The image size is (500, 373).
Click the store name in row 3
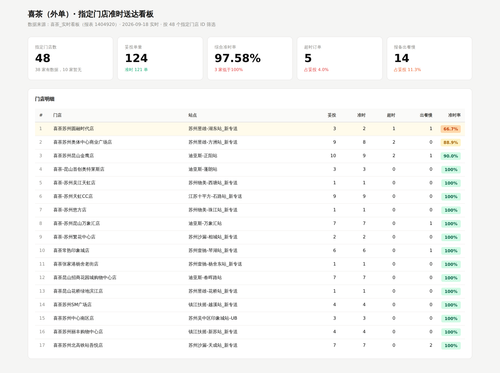(x=74, y=156)
